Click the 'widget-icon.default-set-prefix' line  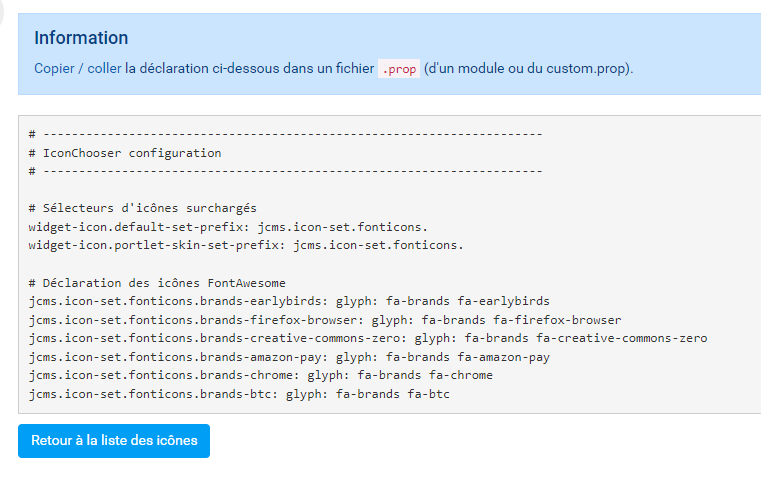coord(228,227)
